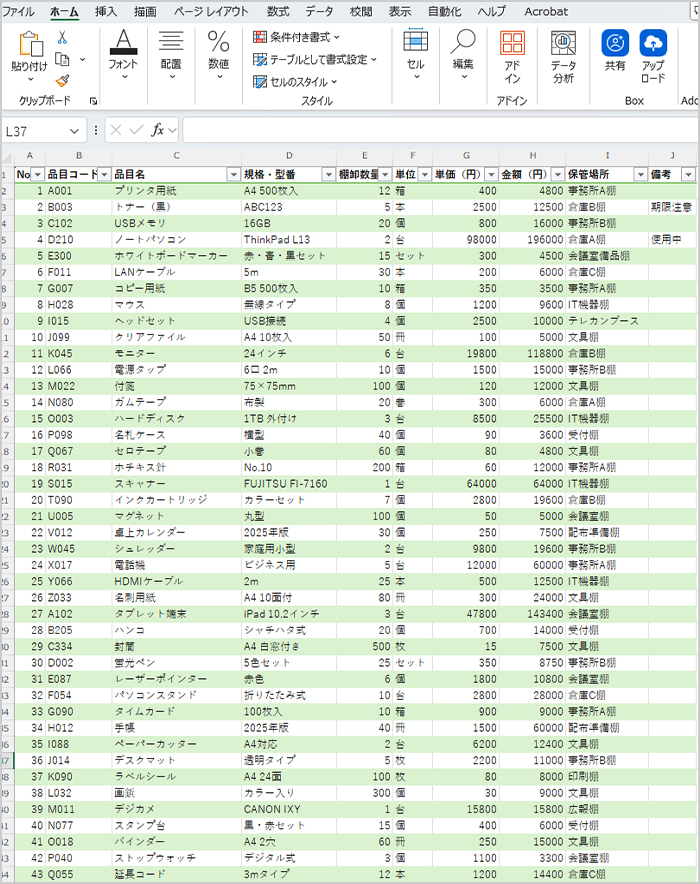
Task: Select cell containing プリンタ用紙
Action: 177,191
